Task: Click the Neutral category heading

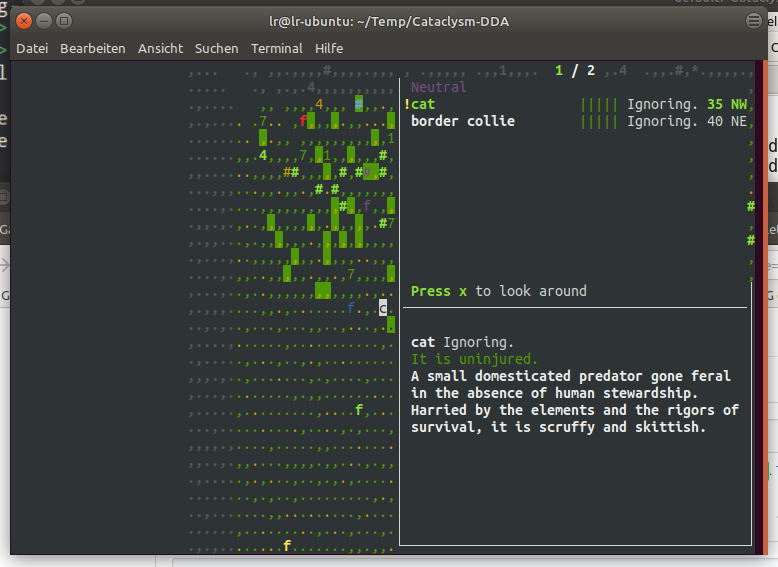Action: pyautogui.click(x=439, y=87)
